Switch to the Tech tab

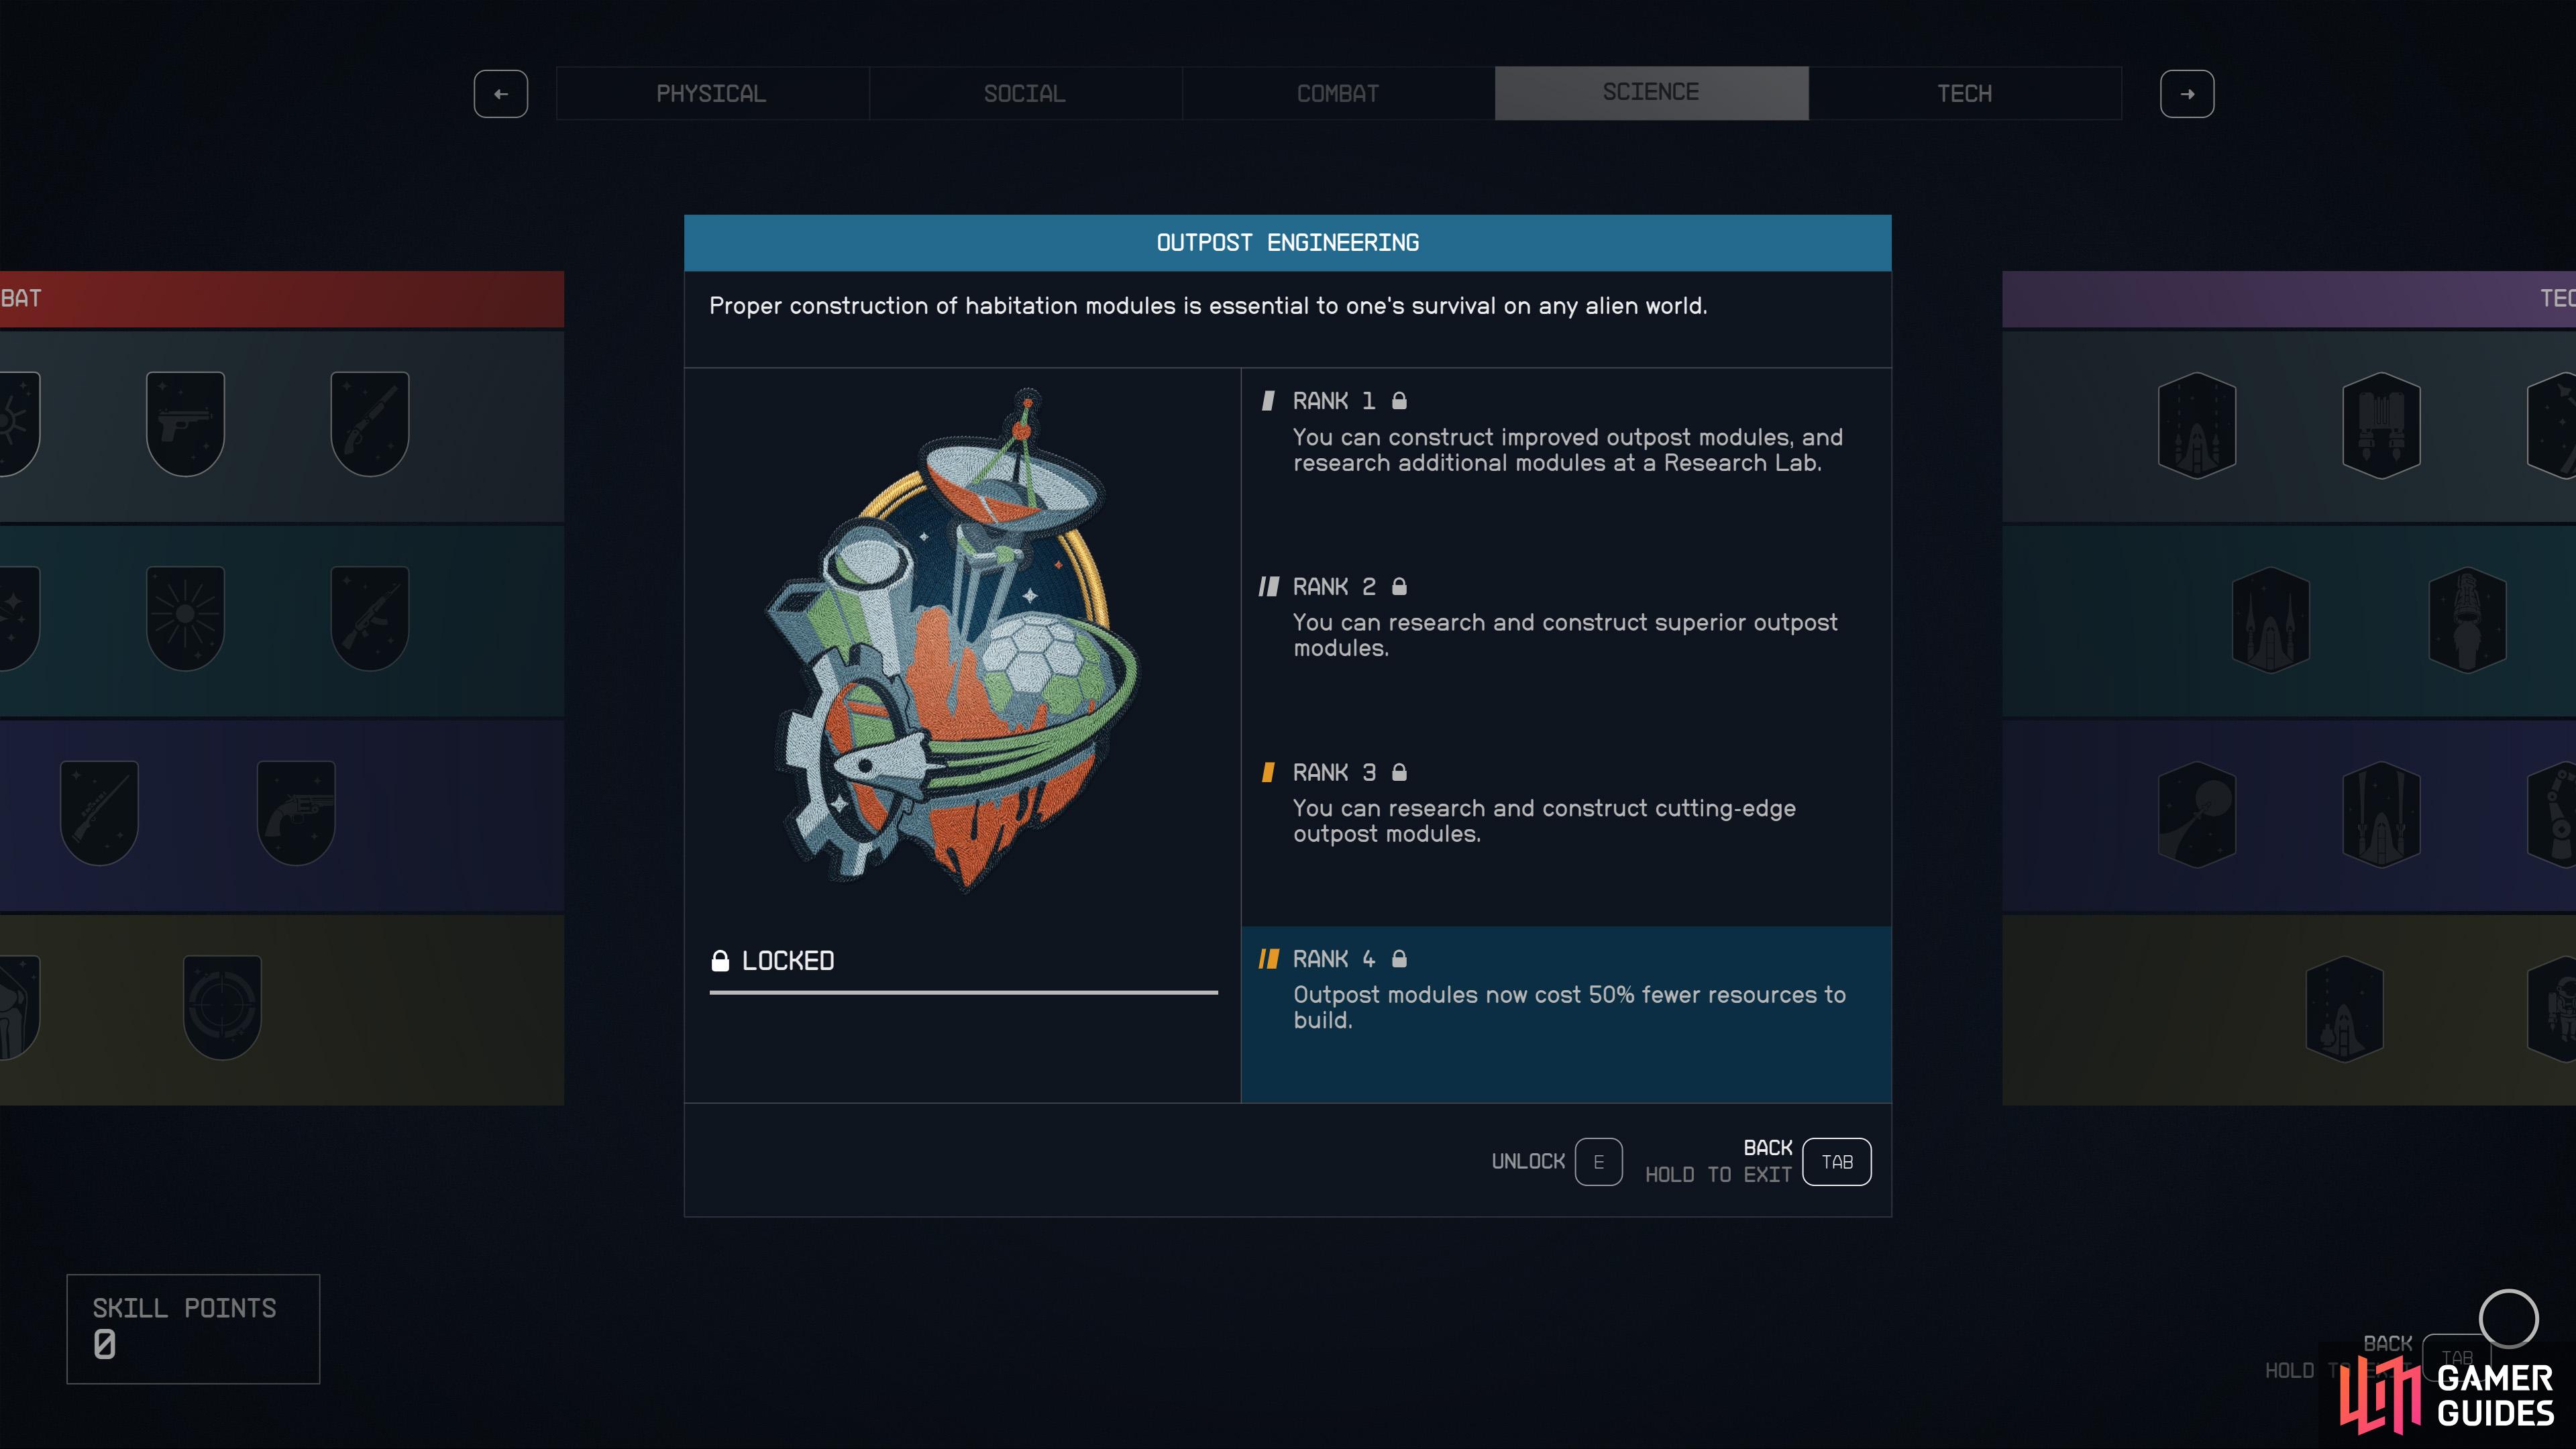[x=1964, y=93]
